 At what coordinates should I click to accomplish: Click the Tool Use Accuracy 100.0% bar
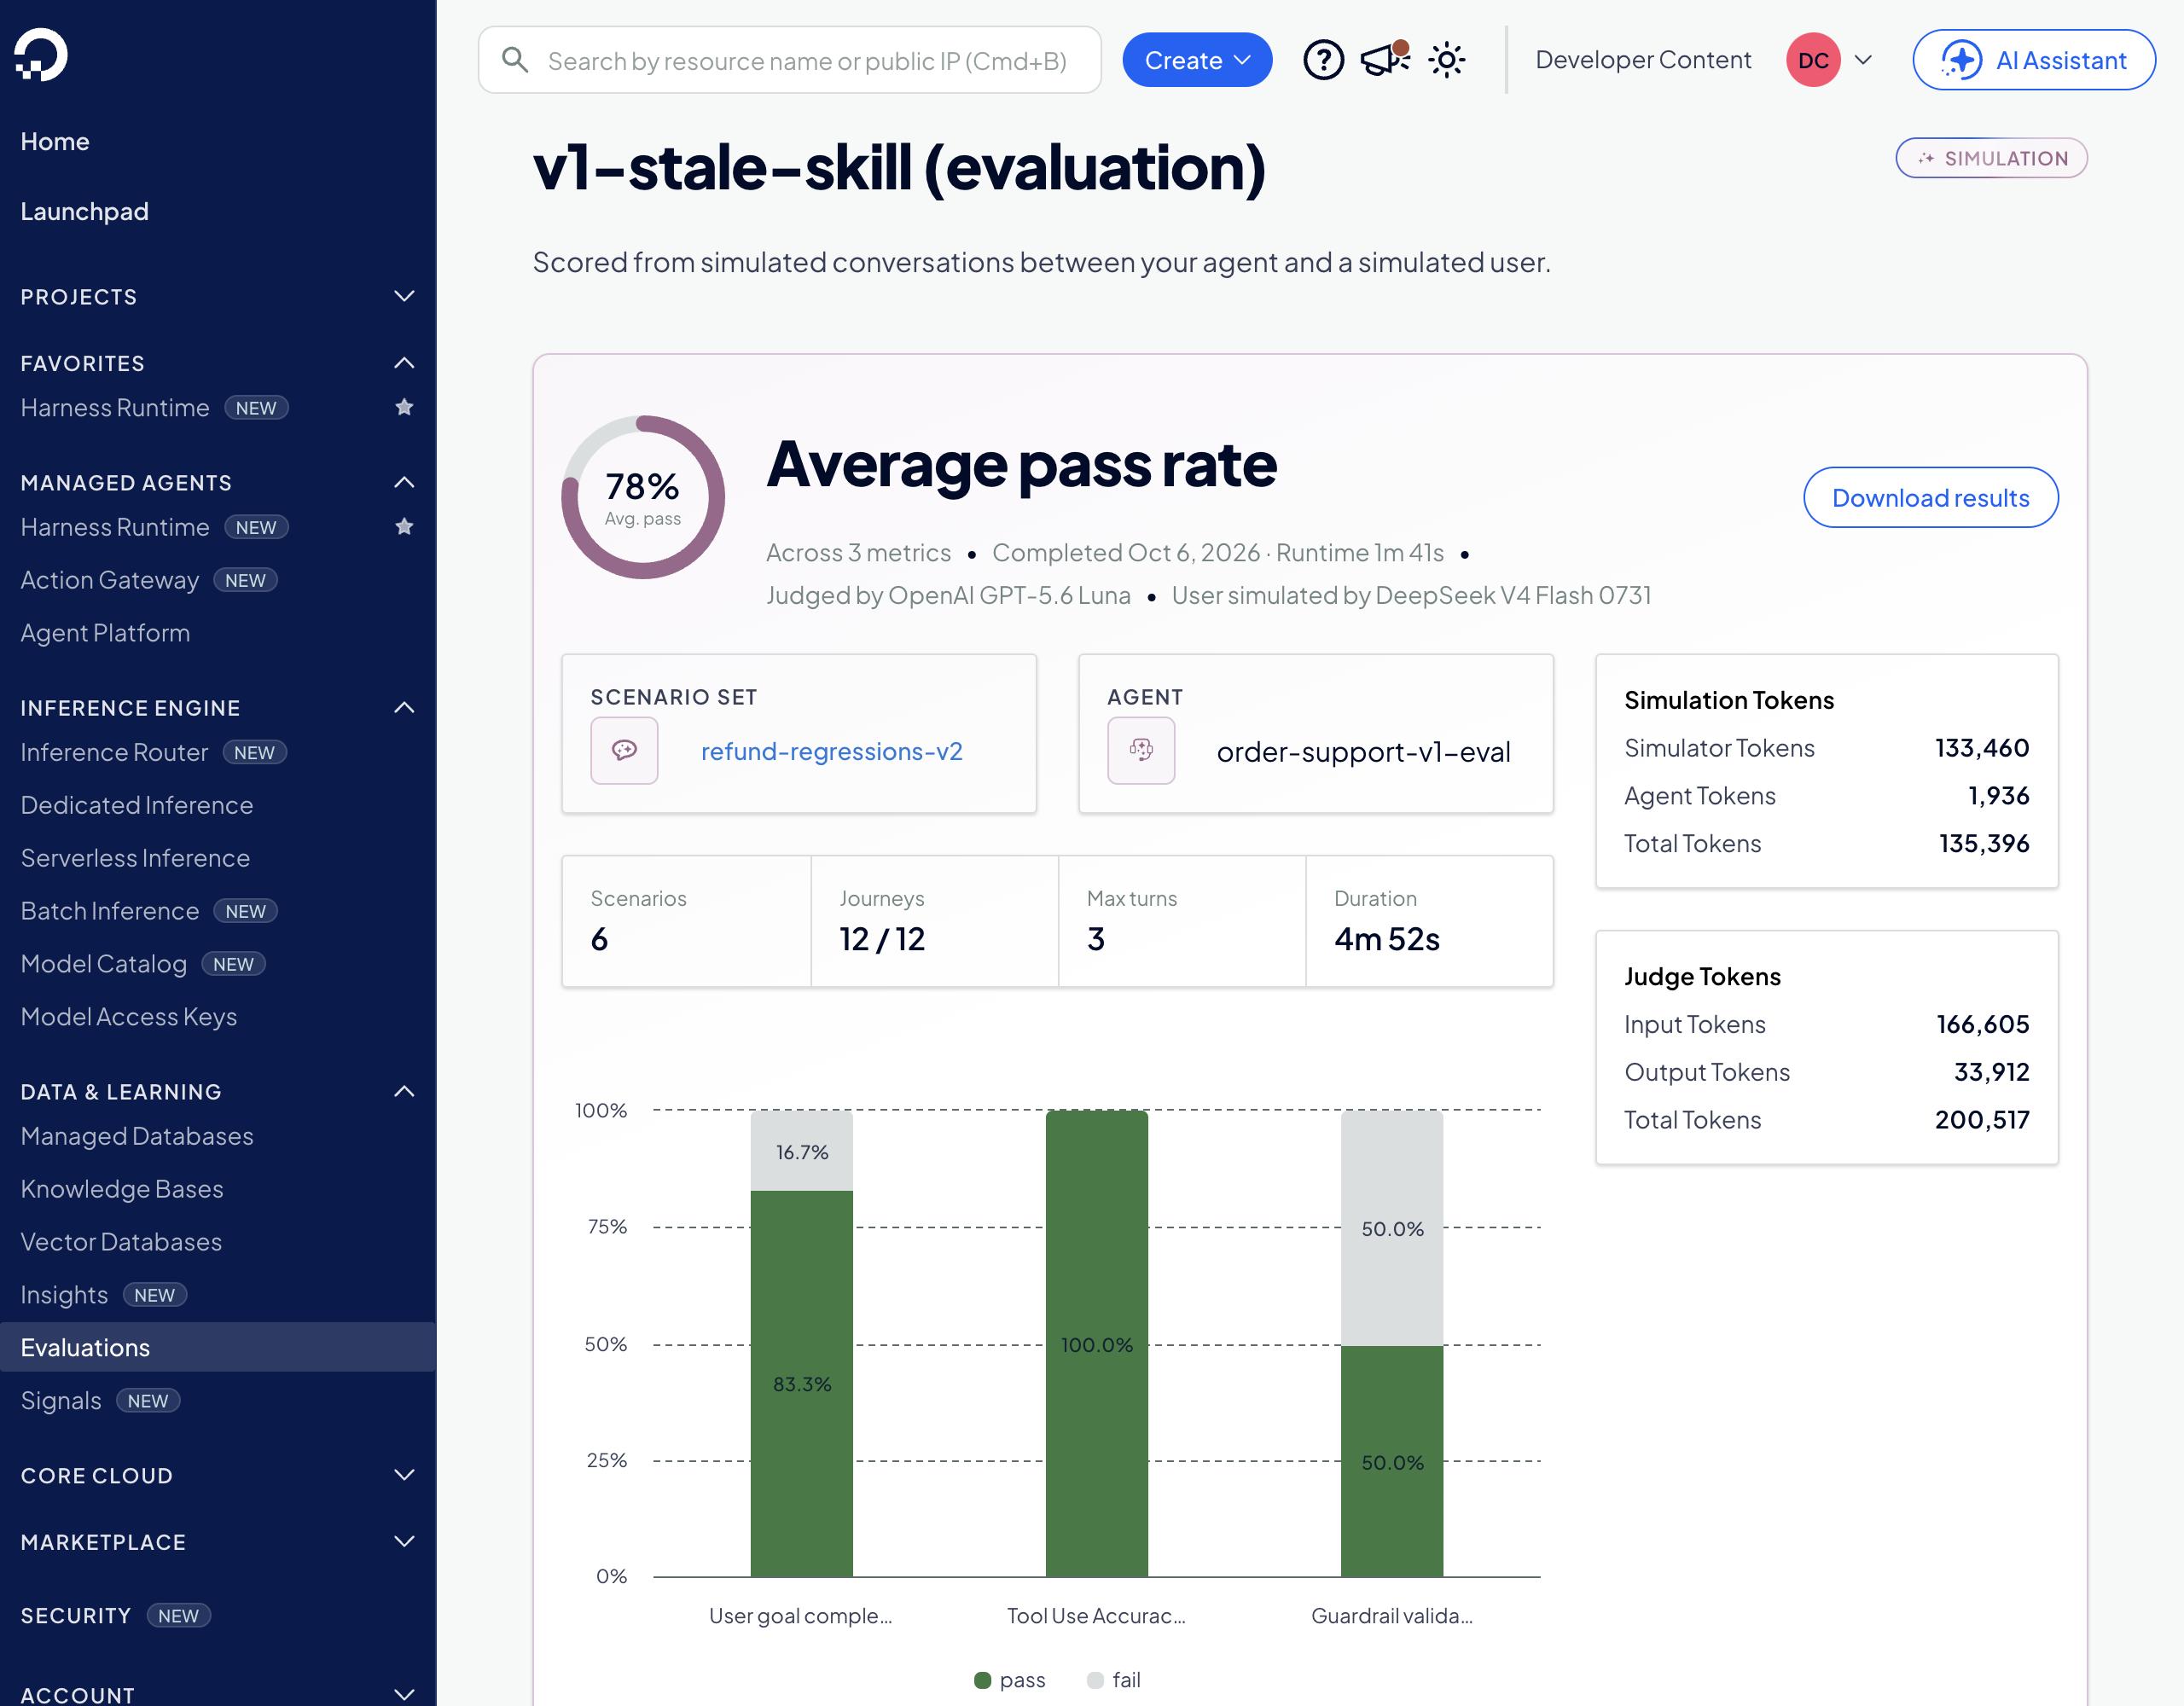[x=1097, y=1344]
